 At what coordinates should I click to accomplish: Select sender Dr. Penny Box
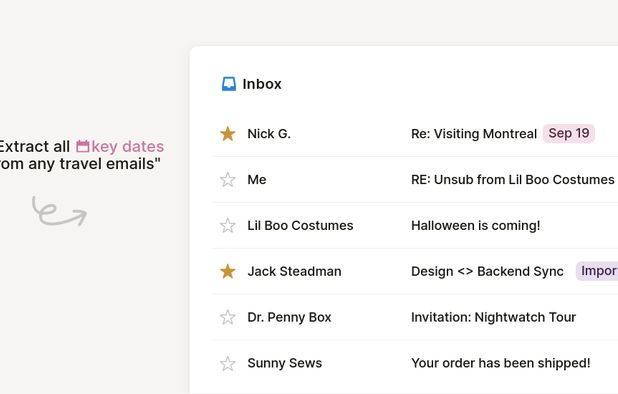(289, 317)
